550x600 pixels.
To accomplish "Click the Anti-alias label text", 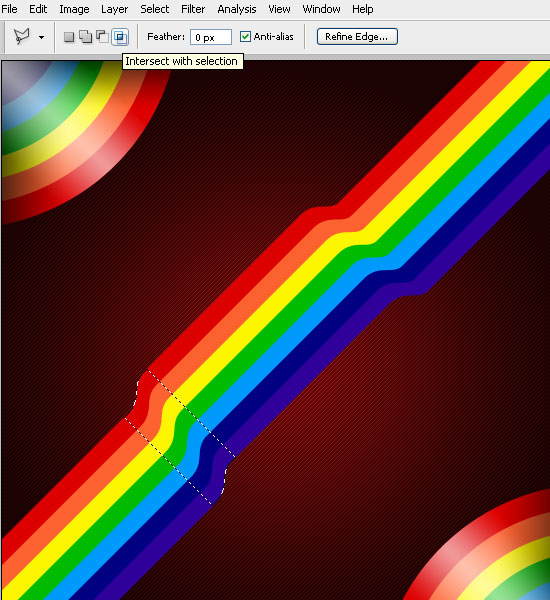I will 273,37.
